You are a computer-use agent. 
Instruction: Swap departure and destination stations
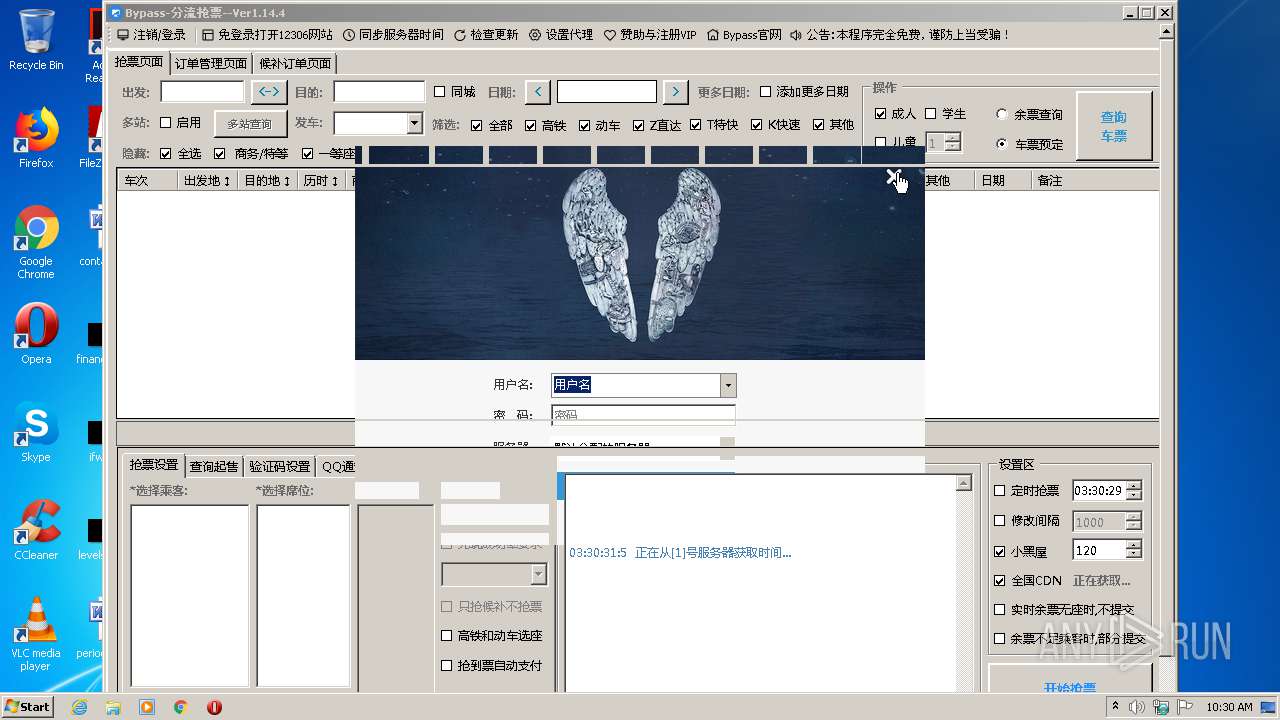click(268, 92)
